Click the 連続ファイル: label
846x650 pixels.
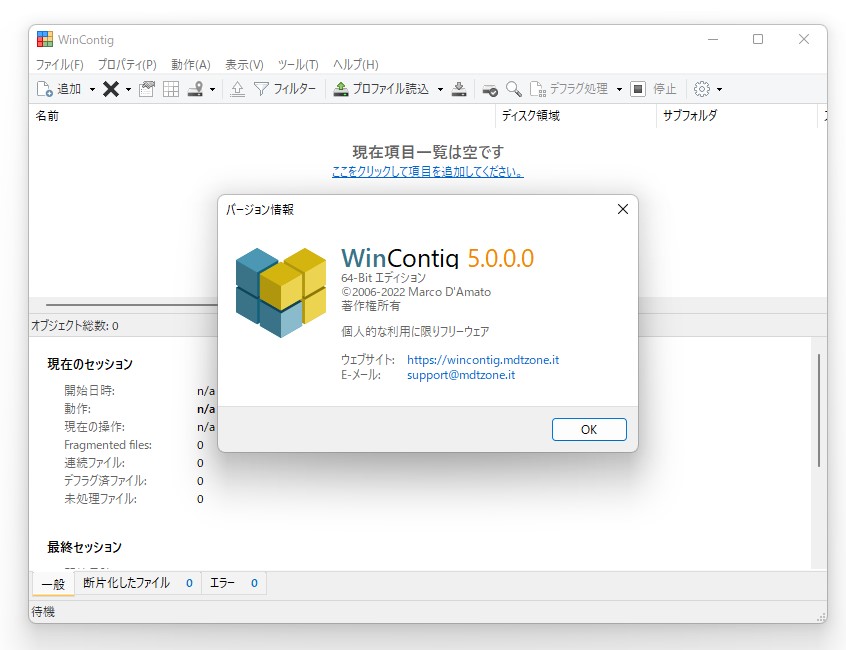[x=94, y=463]
